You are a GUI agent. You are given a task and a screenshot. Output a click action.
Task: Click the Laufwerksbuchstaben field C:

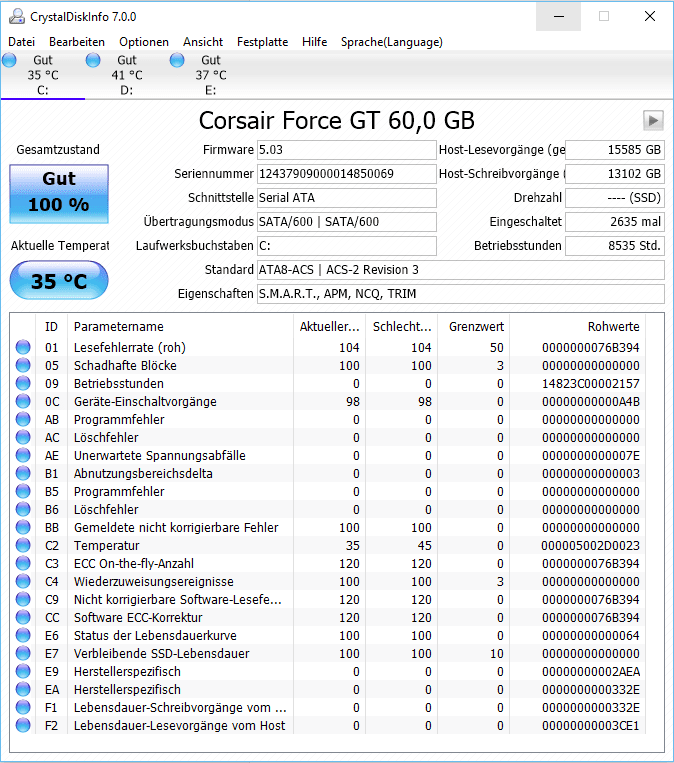(346, 246)
